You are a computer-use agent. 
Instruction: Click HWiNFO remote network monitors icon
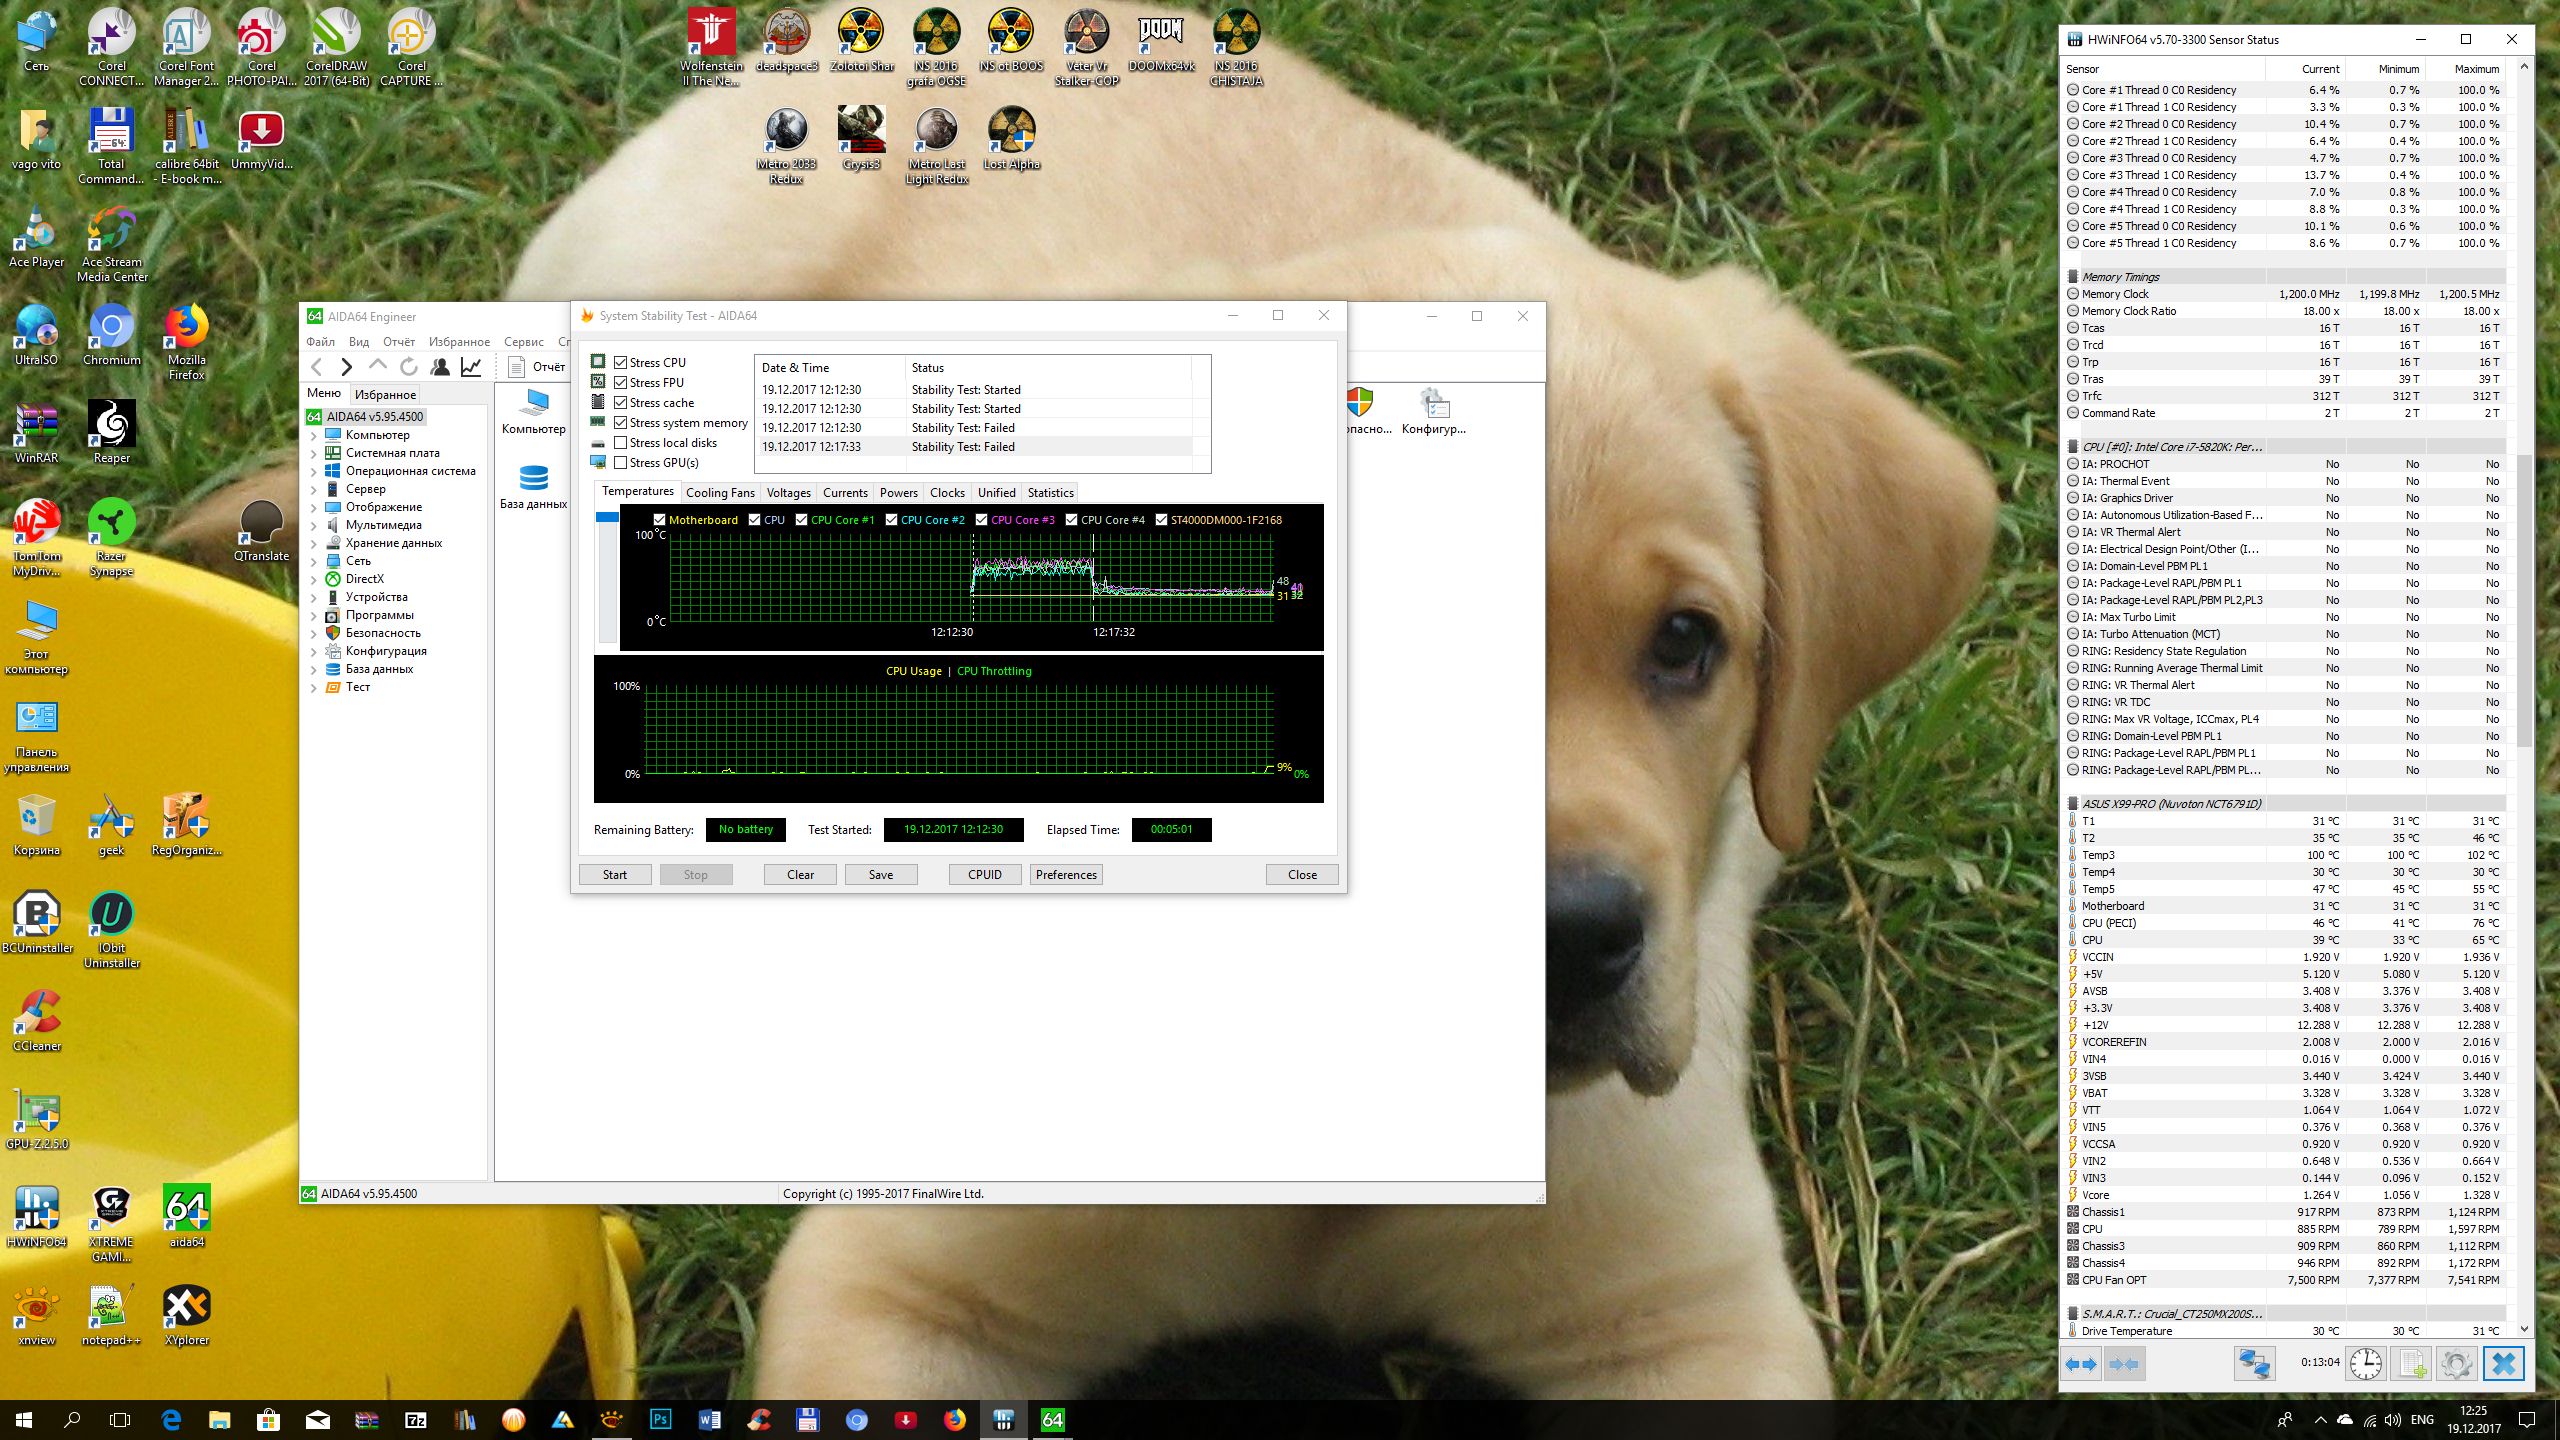(2255, 1363)
